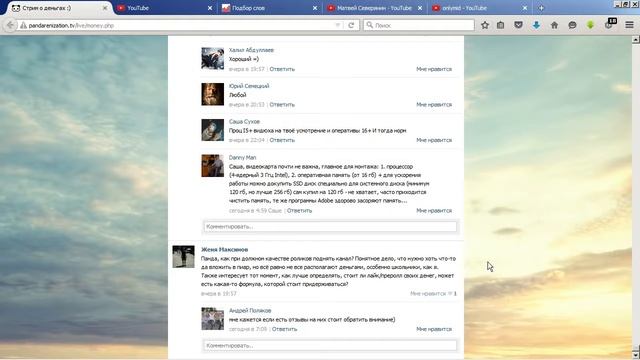Close the first YouTube tab
The width and height of the screenshot is (640, 360).
(x=210, y=8)
